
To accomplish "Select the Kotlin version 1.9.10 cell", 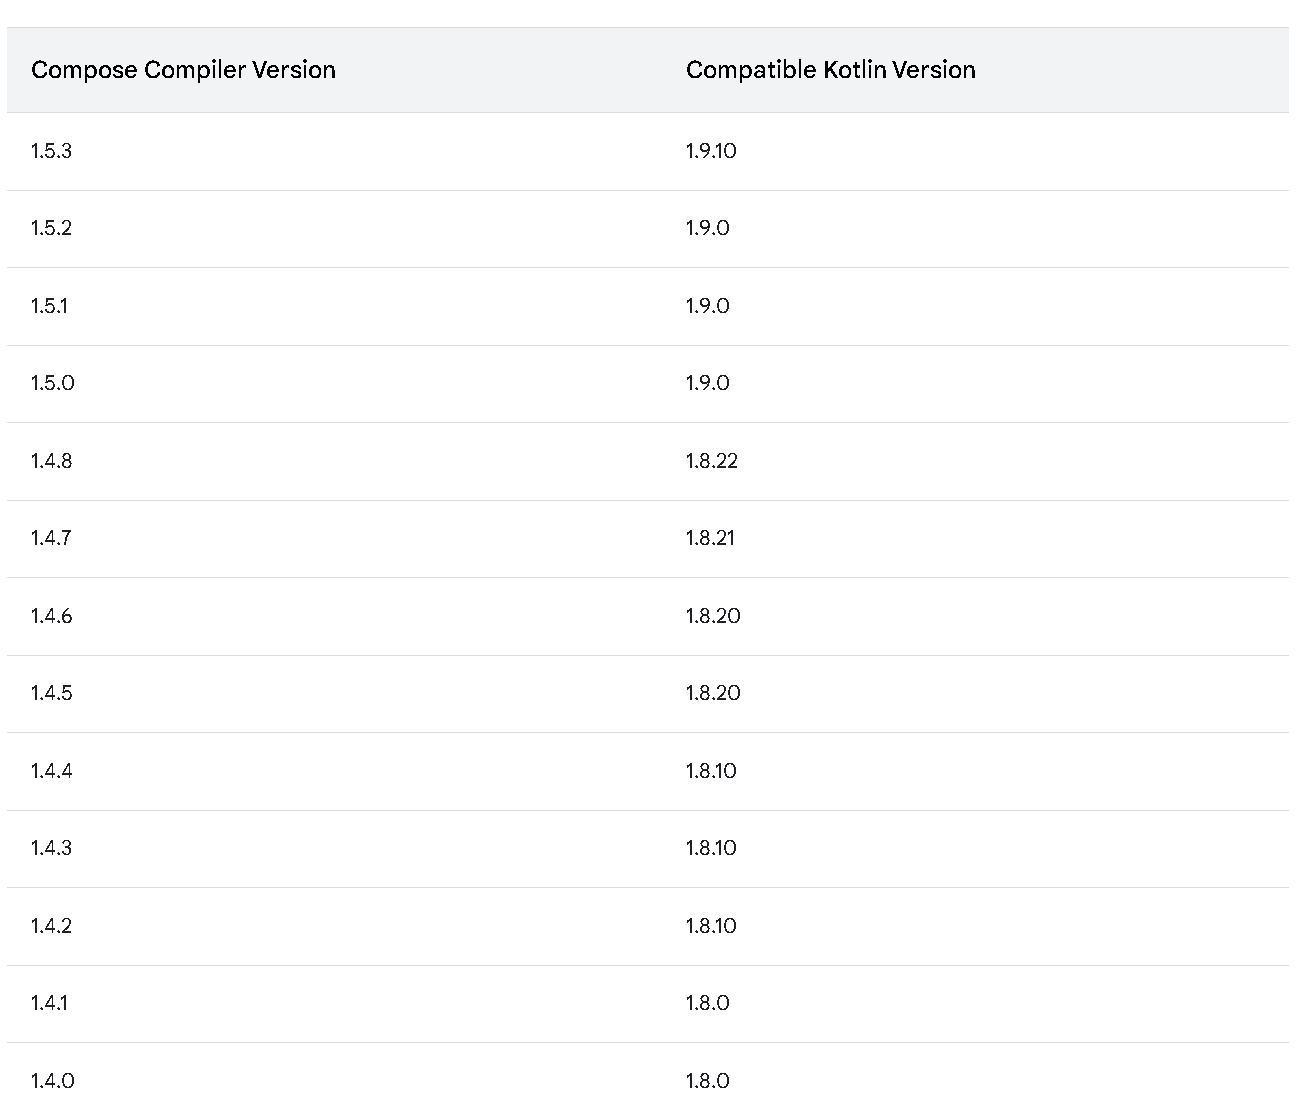I will (x=711, y=151).
